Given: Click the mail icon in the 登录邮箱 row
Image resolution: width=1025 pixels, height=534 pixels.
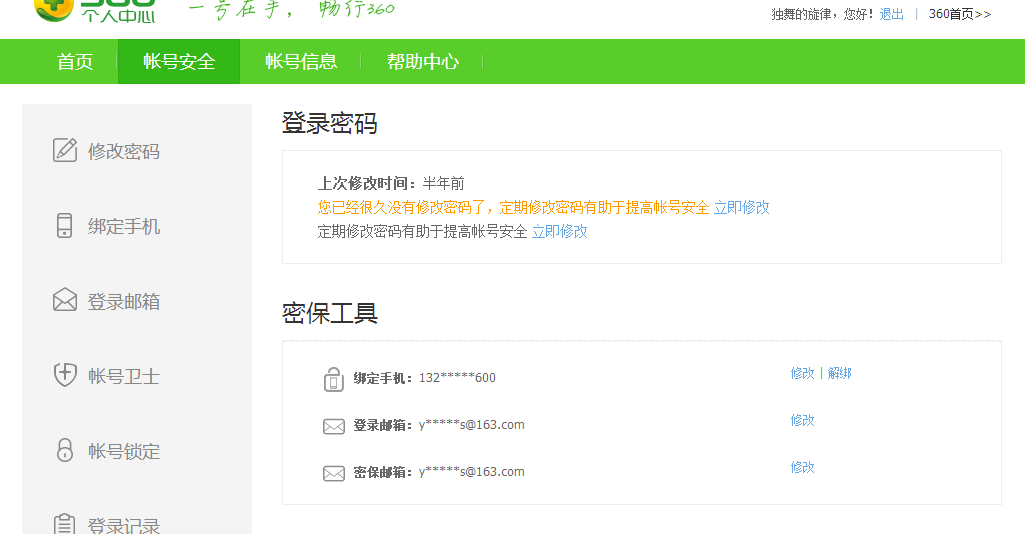Looking at the screenshot, I should pos(333,427).
